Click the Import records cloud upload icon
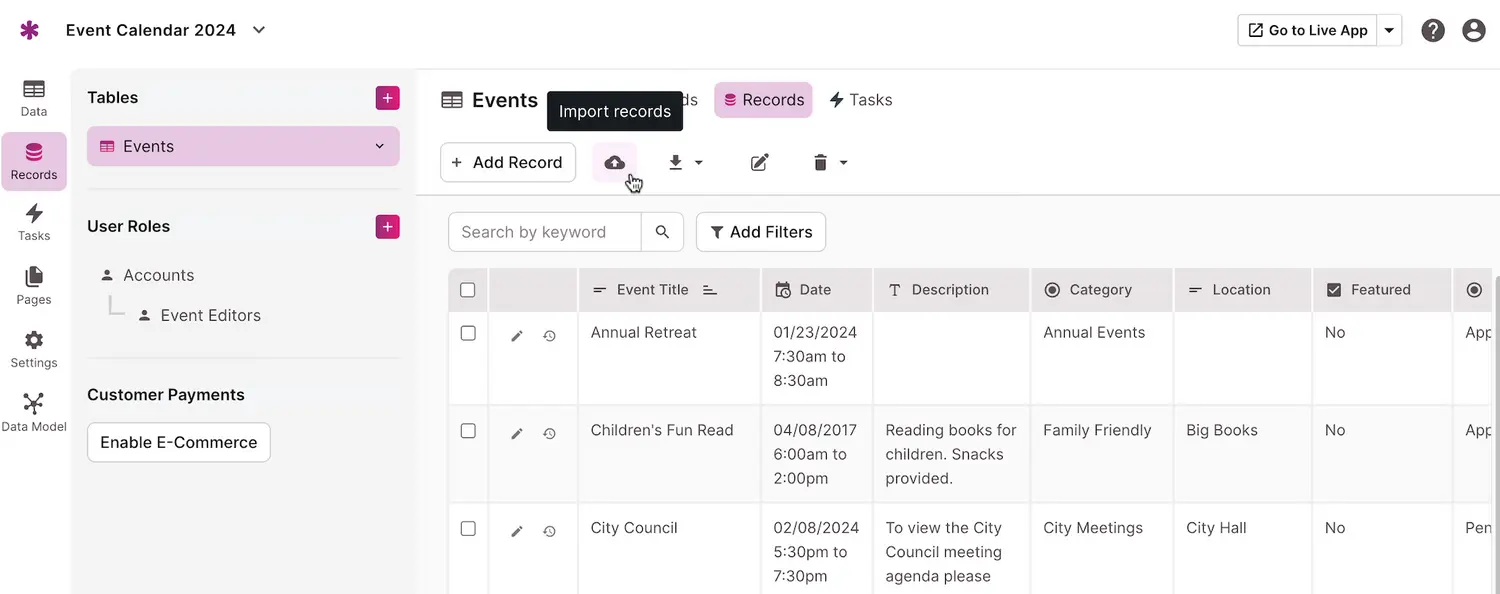Screen dimensions: 1500x594 click(614, 163)
